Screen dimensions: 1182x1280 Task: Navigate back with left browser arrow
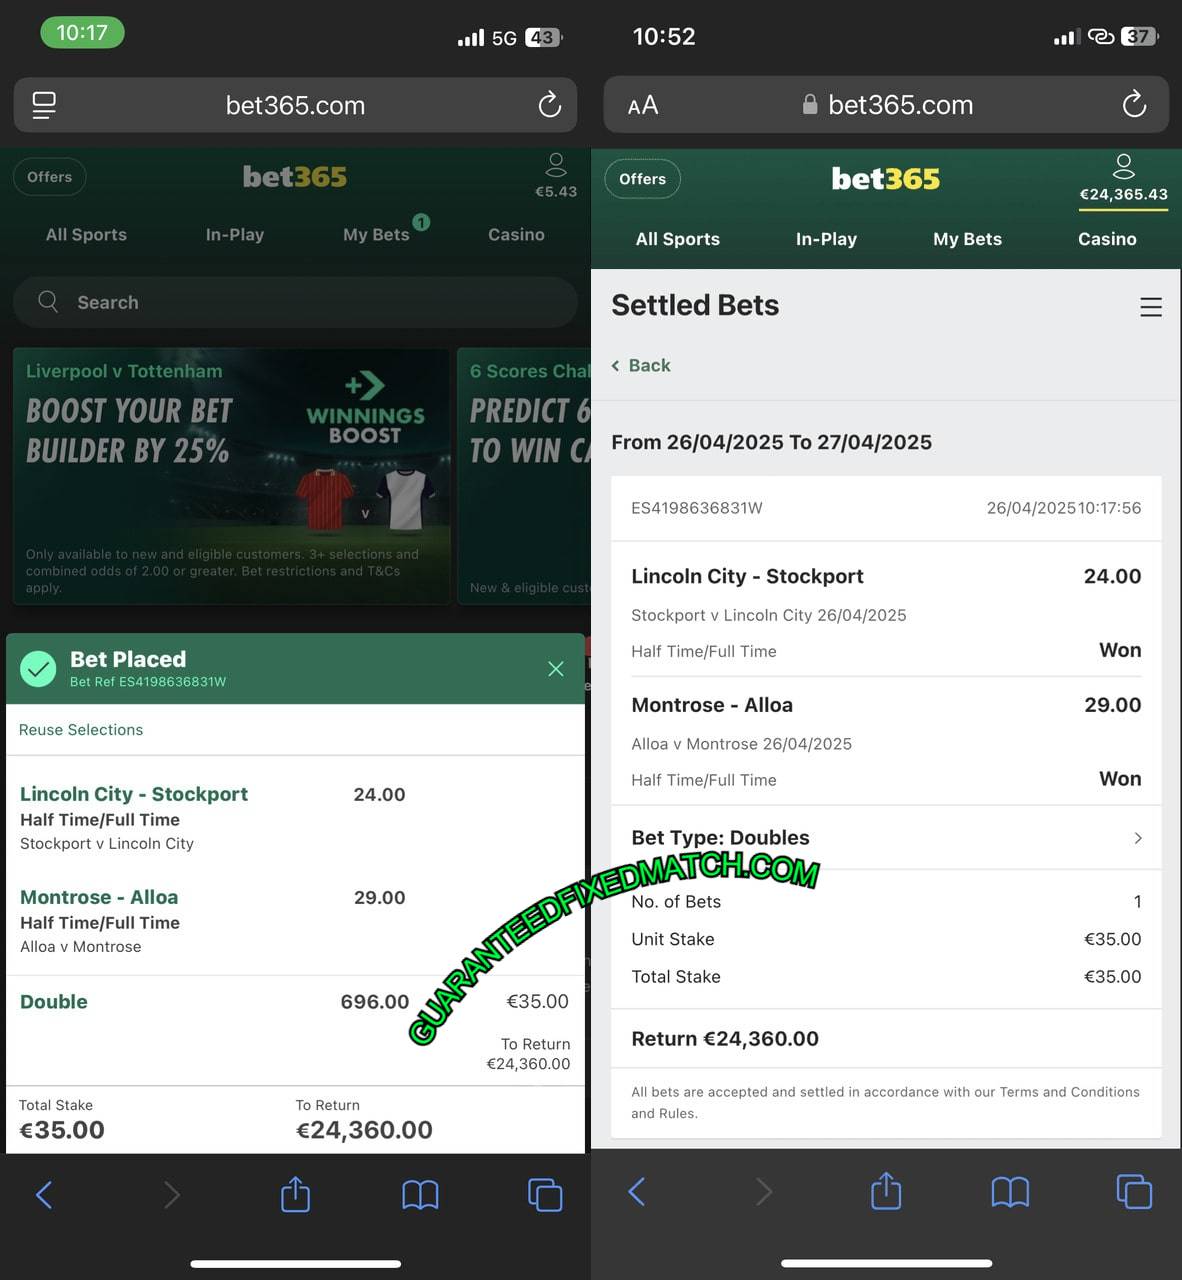(44, 1194)
